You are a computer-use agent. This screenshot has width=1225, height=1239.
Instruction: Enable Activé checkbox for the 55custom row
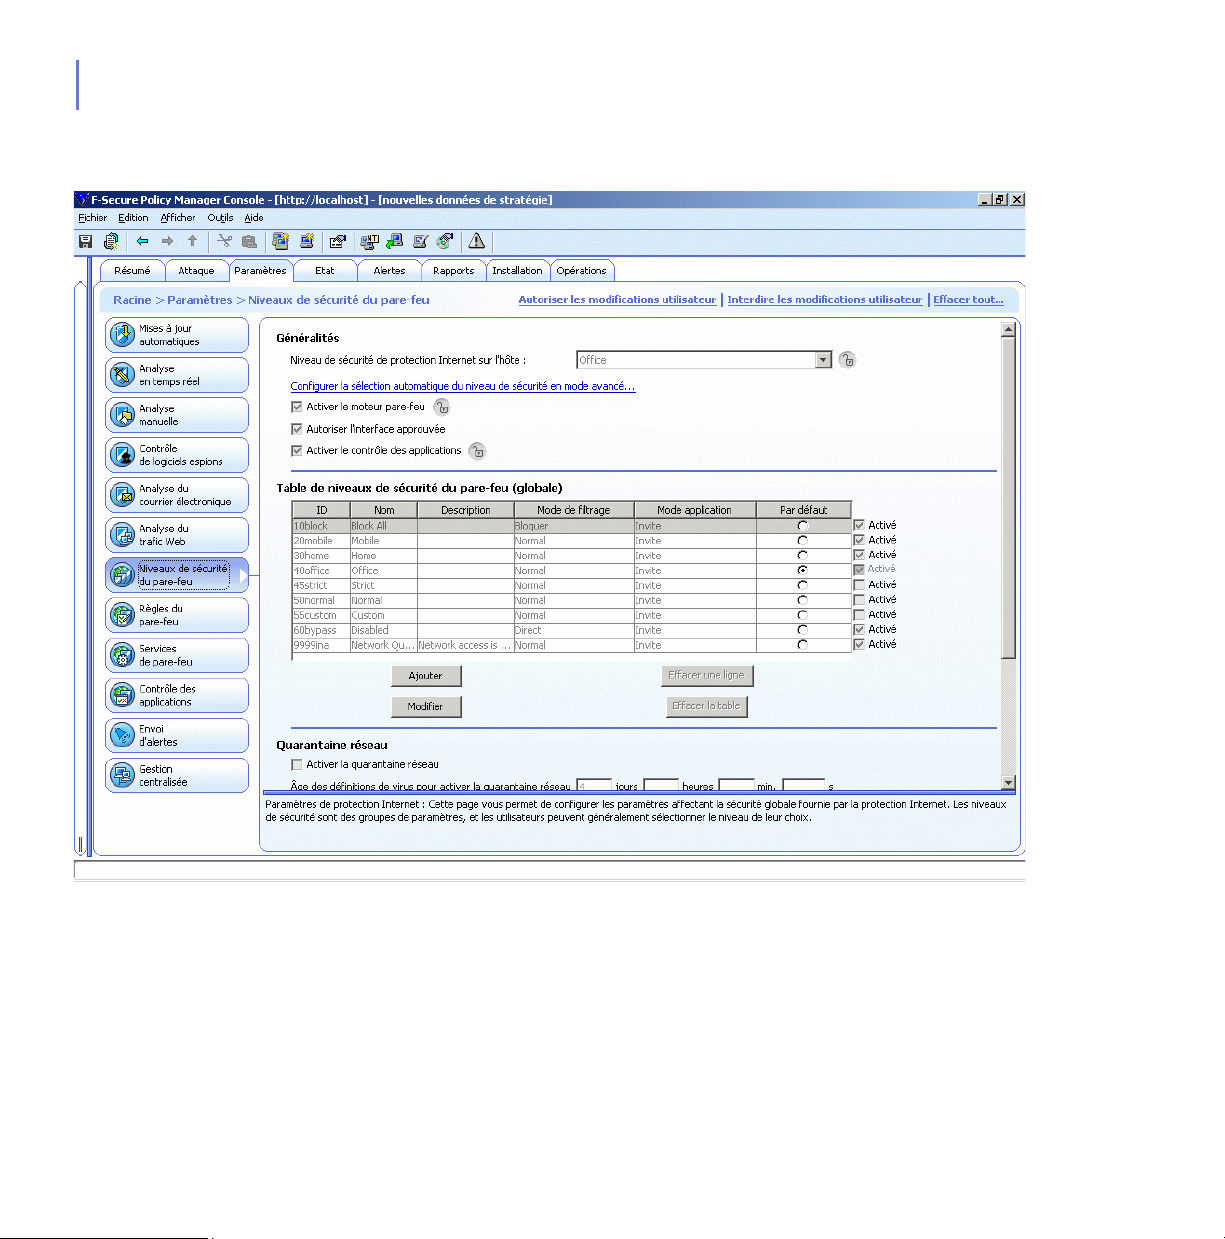point(859,615)
